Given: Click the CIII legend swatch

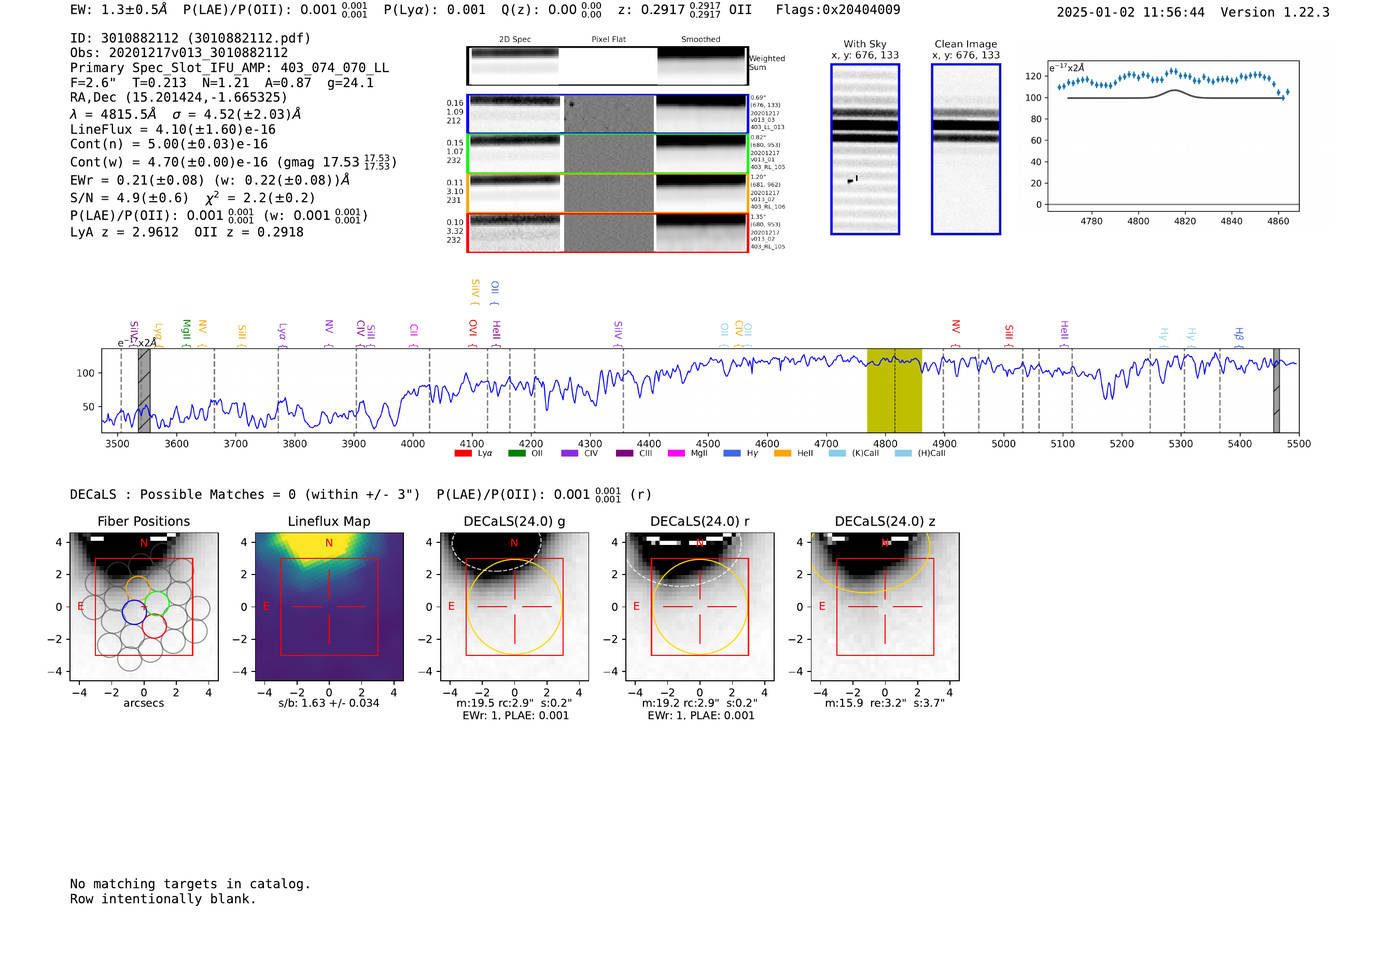Looking at the screenshot, I should pyautogui.click(x=624, y=453).
